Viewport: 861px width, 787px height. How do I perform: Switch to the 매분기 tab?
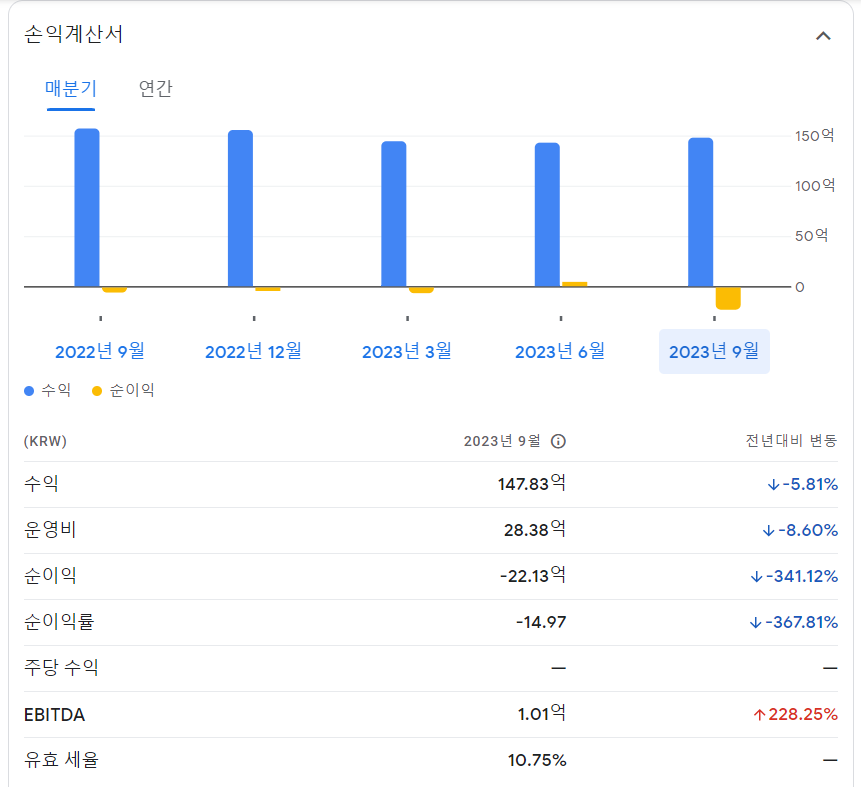(71, 88)
